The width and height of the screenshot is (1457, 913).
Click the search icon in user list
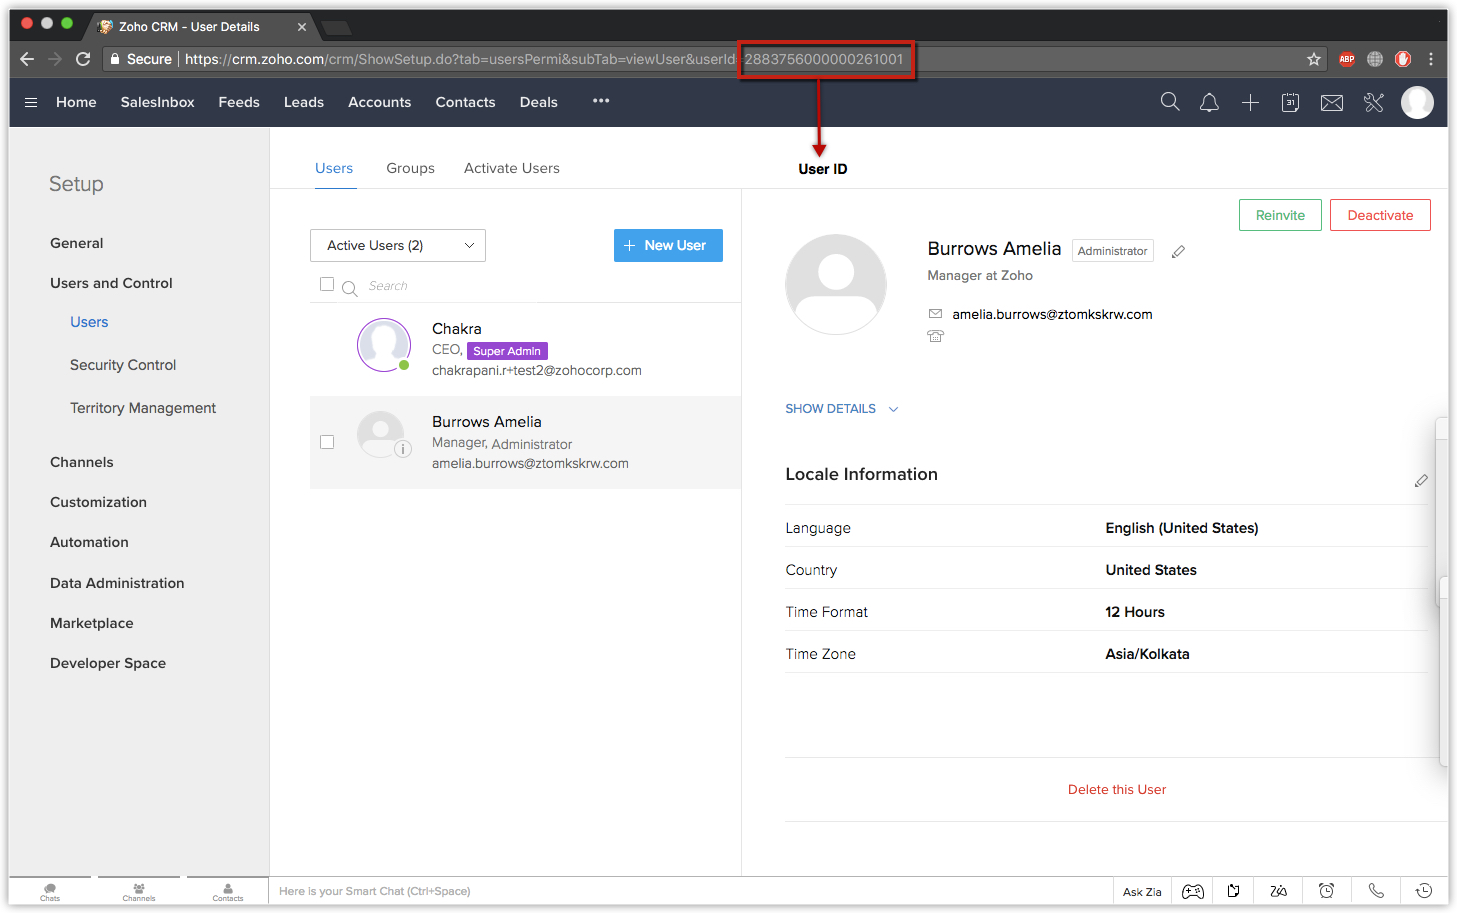click(350, 288)
